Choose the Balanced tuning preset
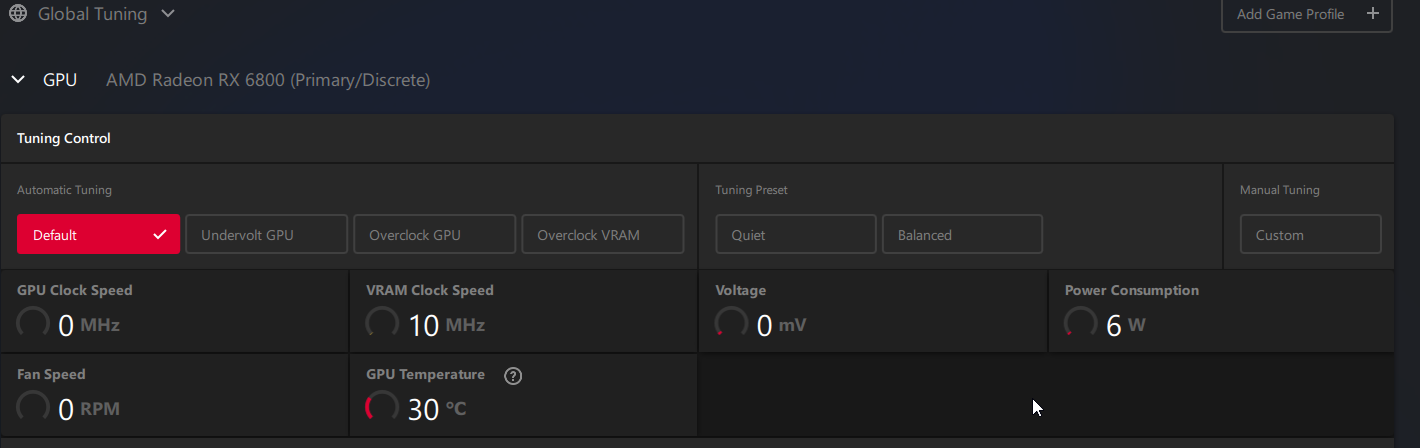Screen dimensions: 1420x448 coord(962,235)
